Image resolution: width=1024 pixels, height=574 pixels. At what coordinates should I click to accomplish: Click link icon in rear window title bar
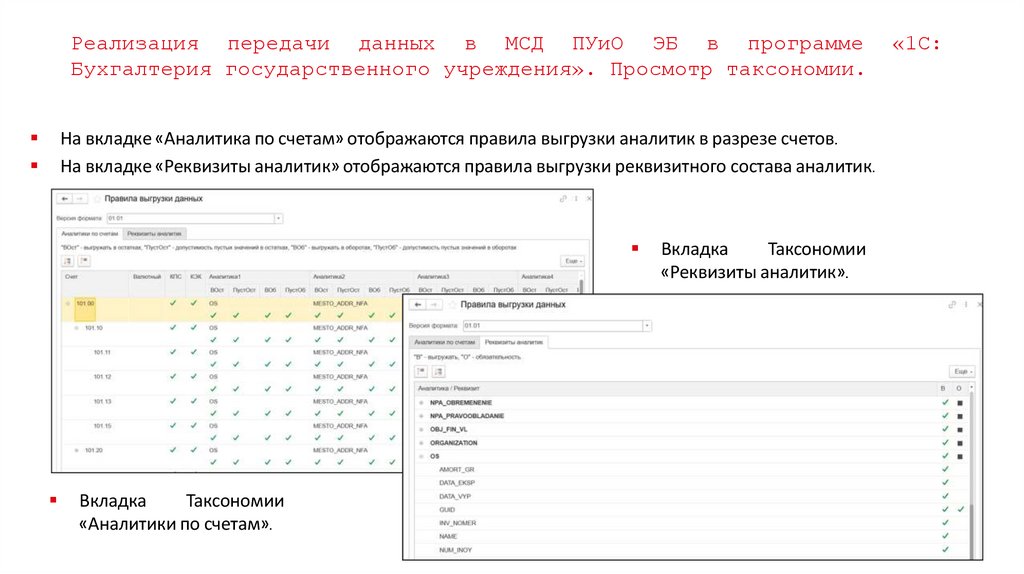click(563, 199)
